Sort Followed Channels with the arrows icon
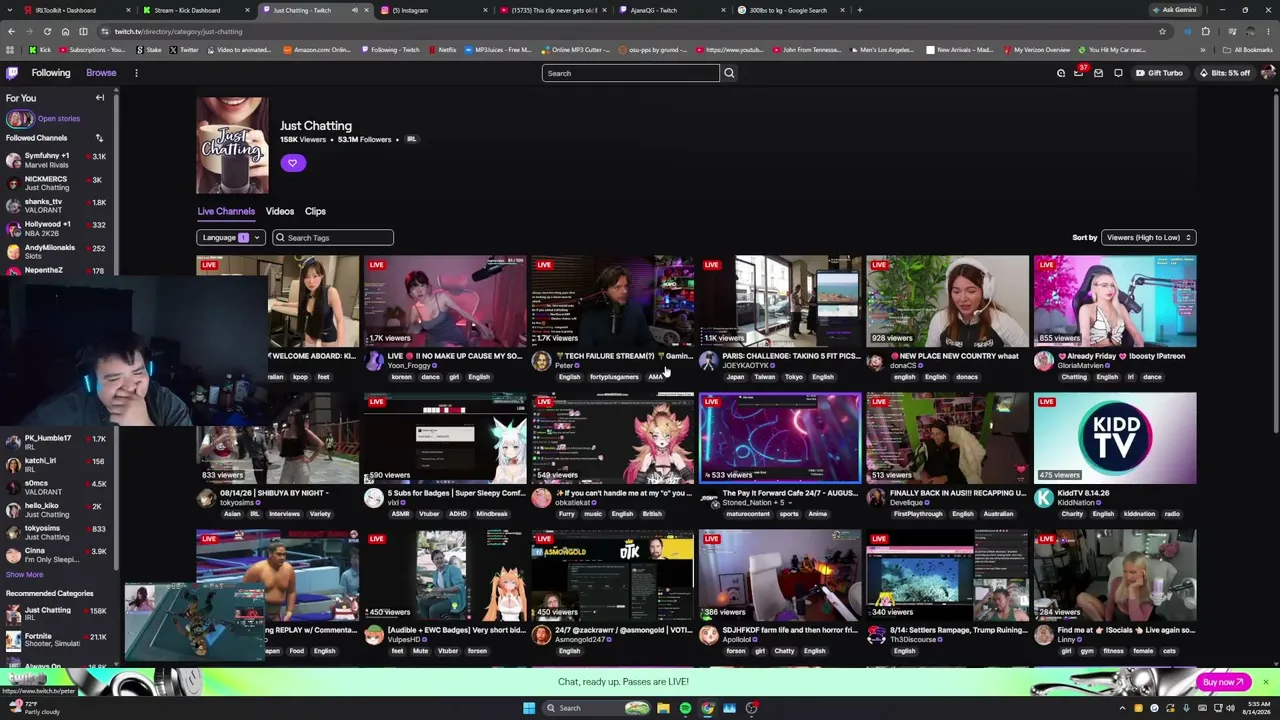1280x720 pixels. (99, 138)
